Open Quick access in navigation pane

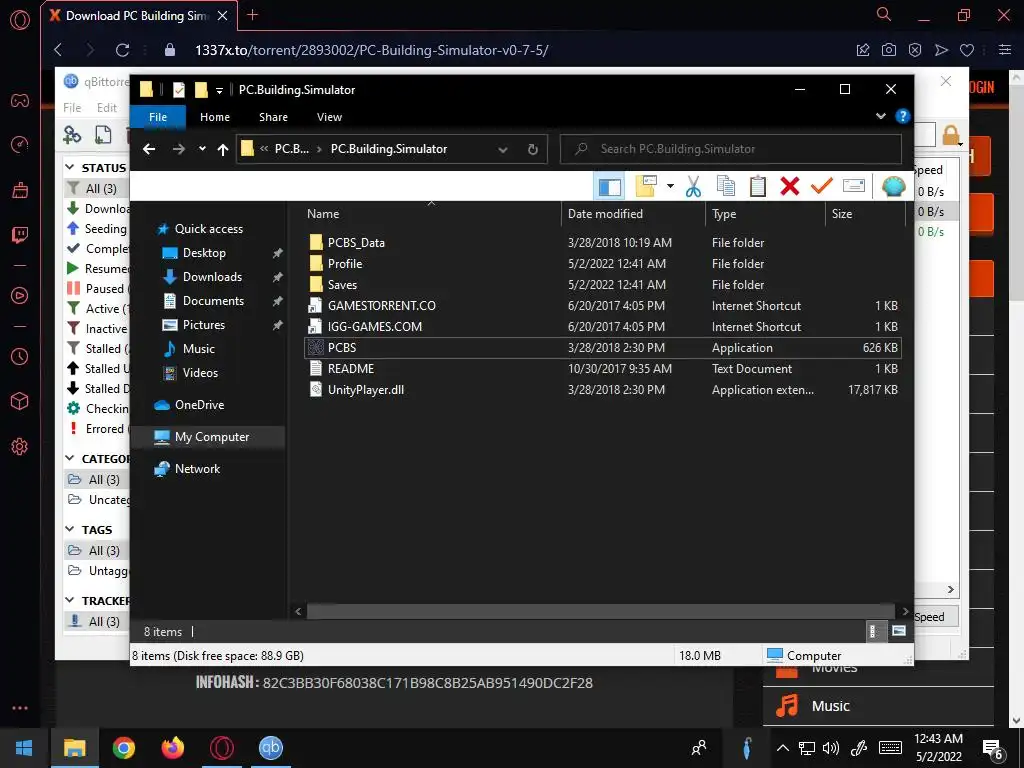tap(208, 229)
